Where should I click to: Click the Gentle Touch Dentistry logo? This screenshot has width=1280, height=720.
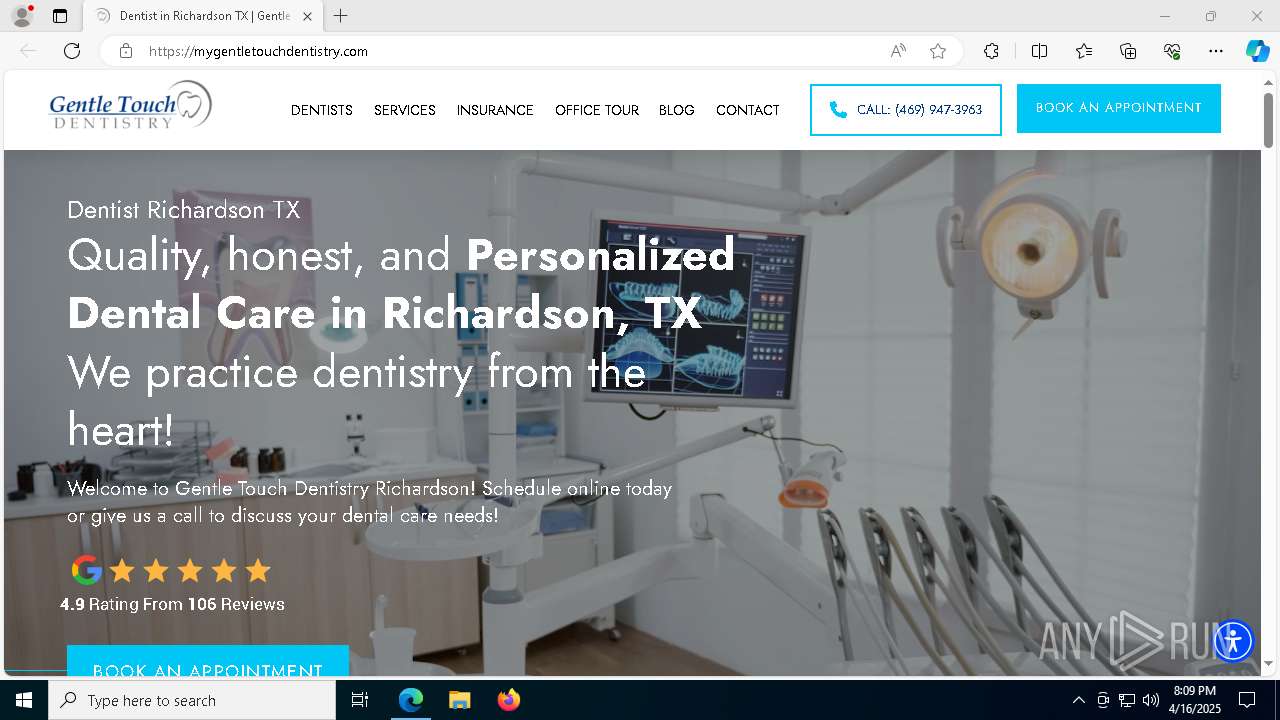(130, 106)
